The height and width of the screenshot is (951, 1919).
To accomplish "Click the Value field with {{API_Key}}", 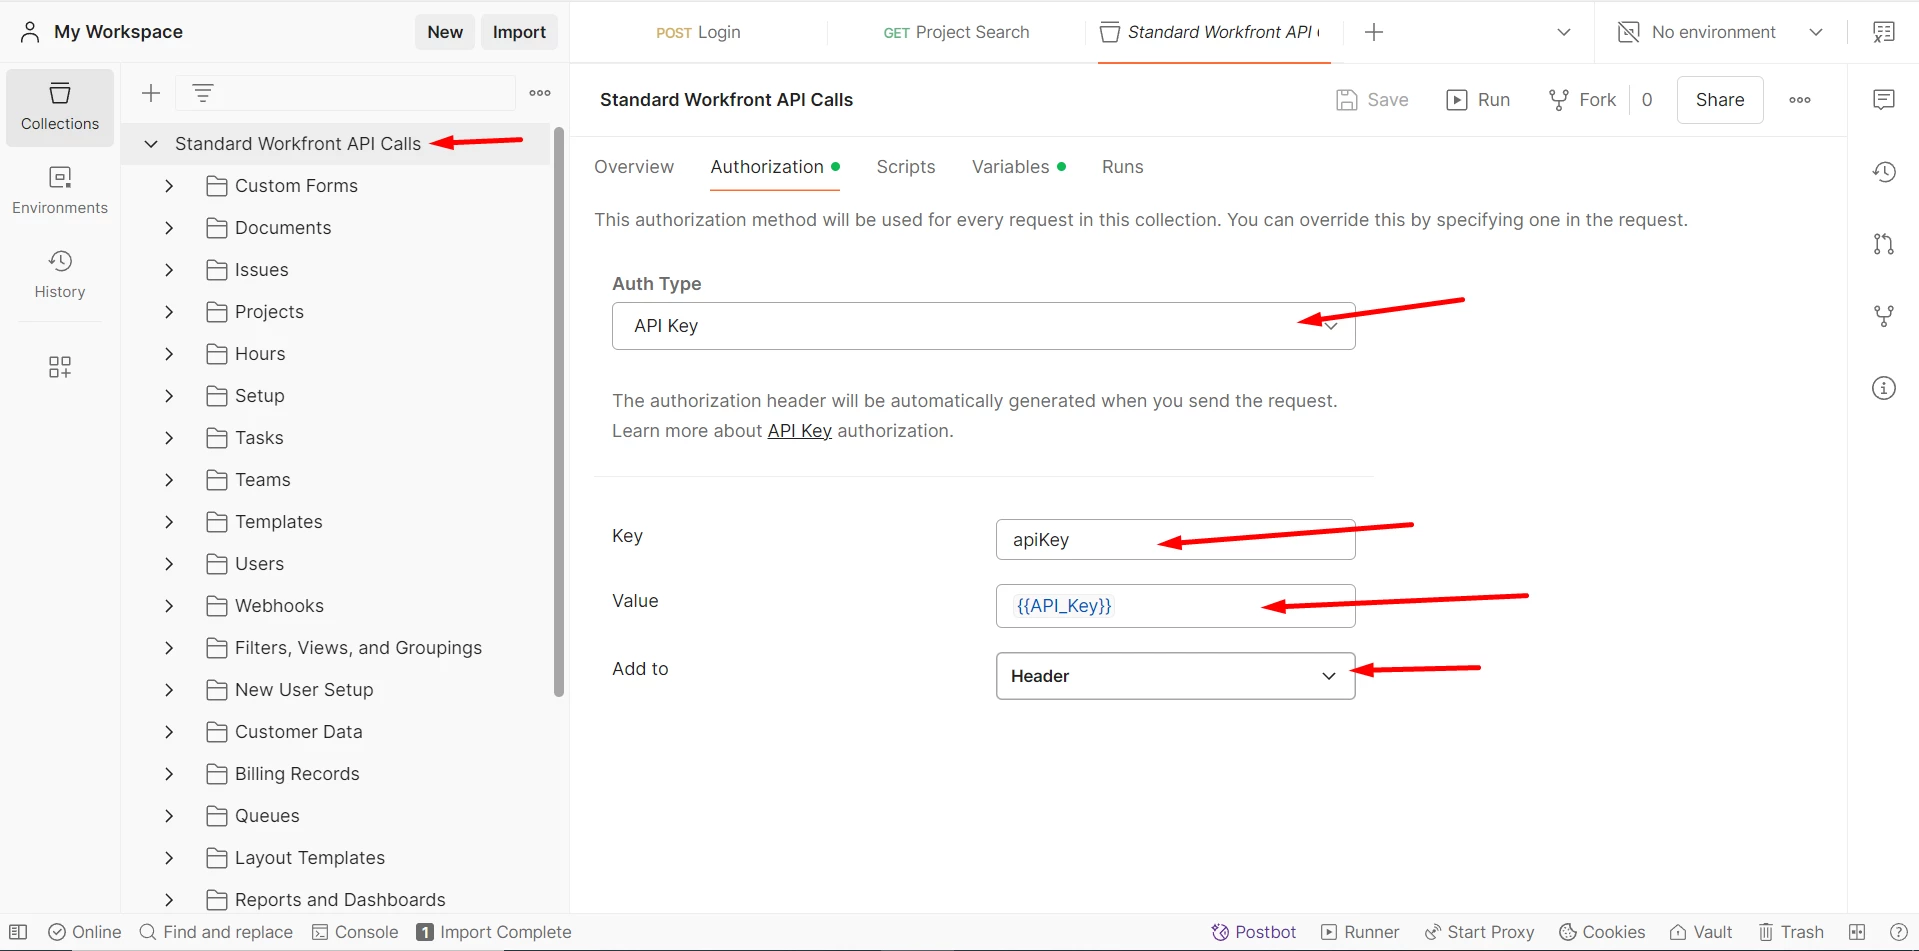I will pos(1176,606).
